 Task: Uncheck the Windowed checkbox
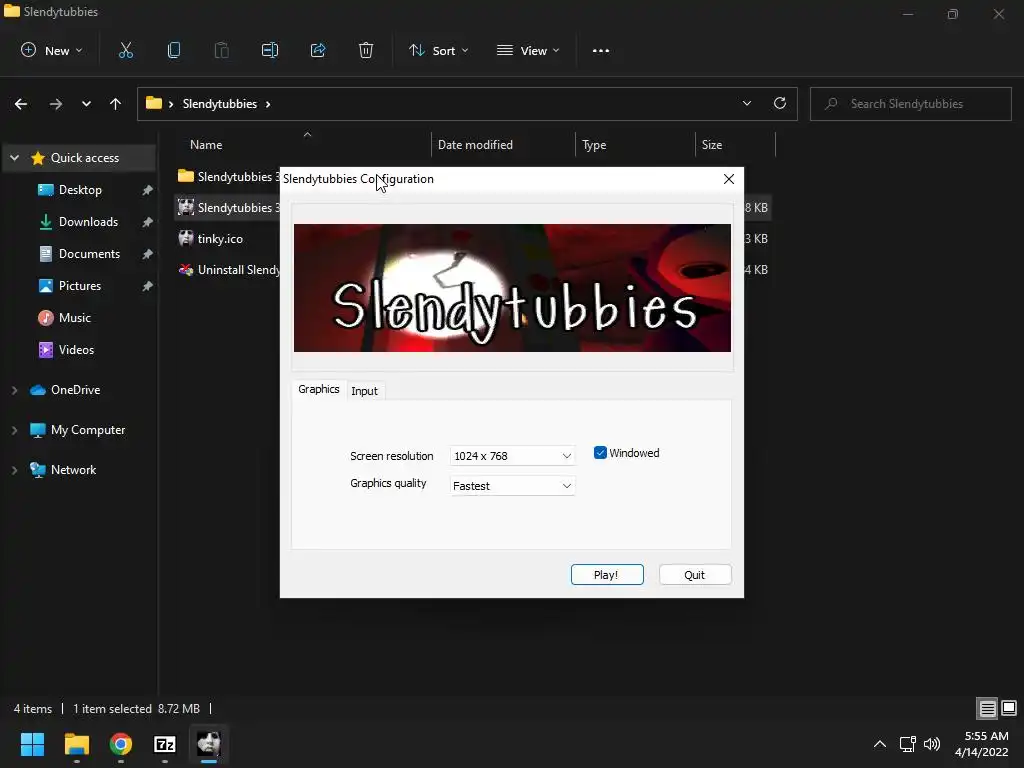600,453
